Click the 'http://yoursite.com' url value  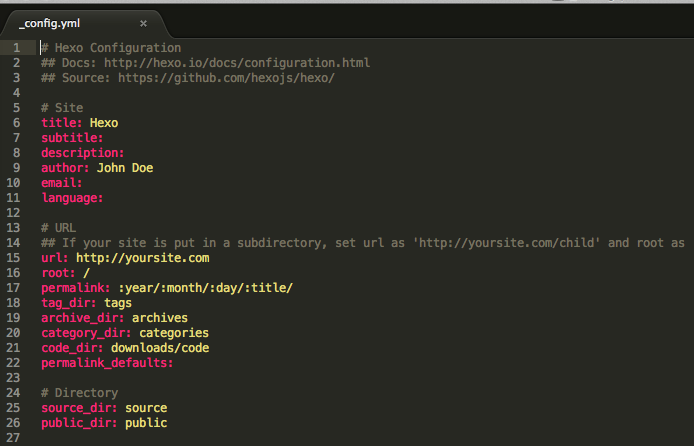pyautogui.click(x=143, y=258)
